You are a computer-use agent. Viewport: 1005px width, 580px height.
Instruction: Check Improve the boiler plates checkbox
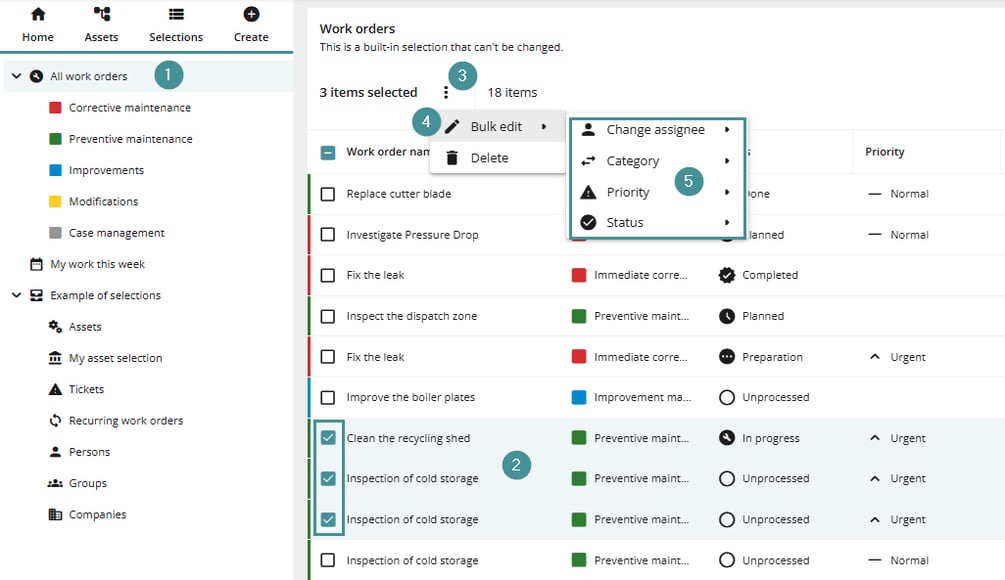(328, 397)
